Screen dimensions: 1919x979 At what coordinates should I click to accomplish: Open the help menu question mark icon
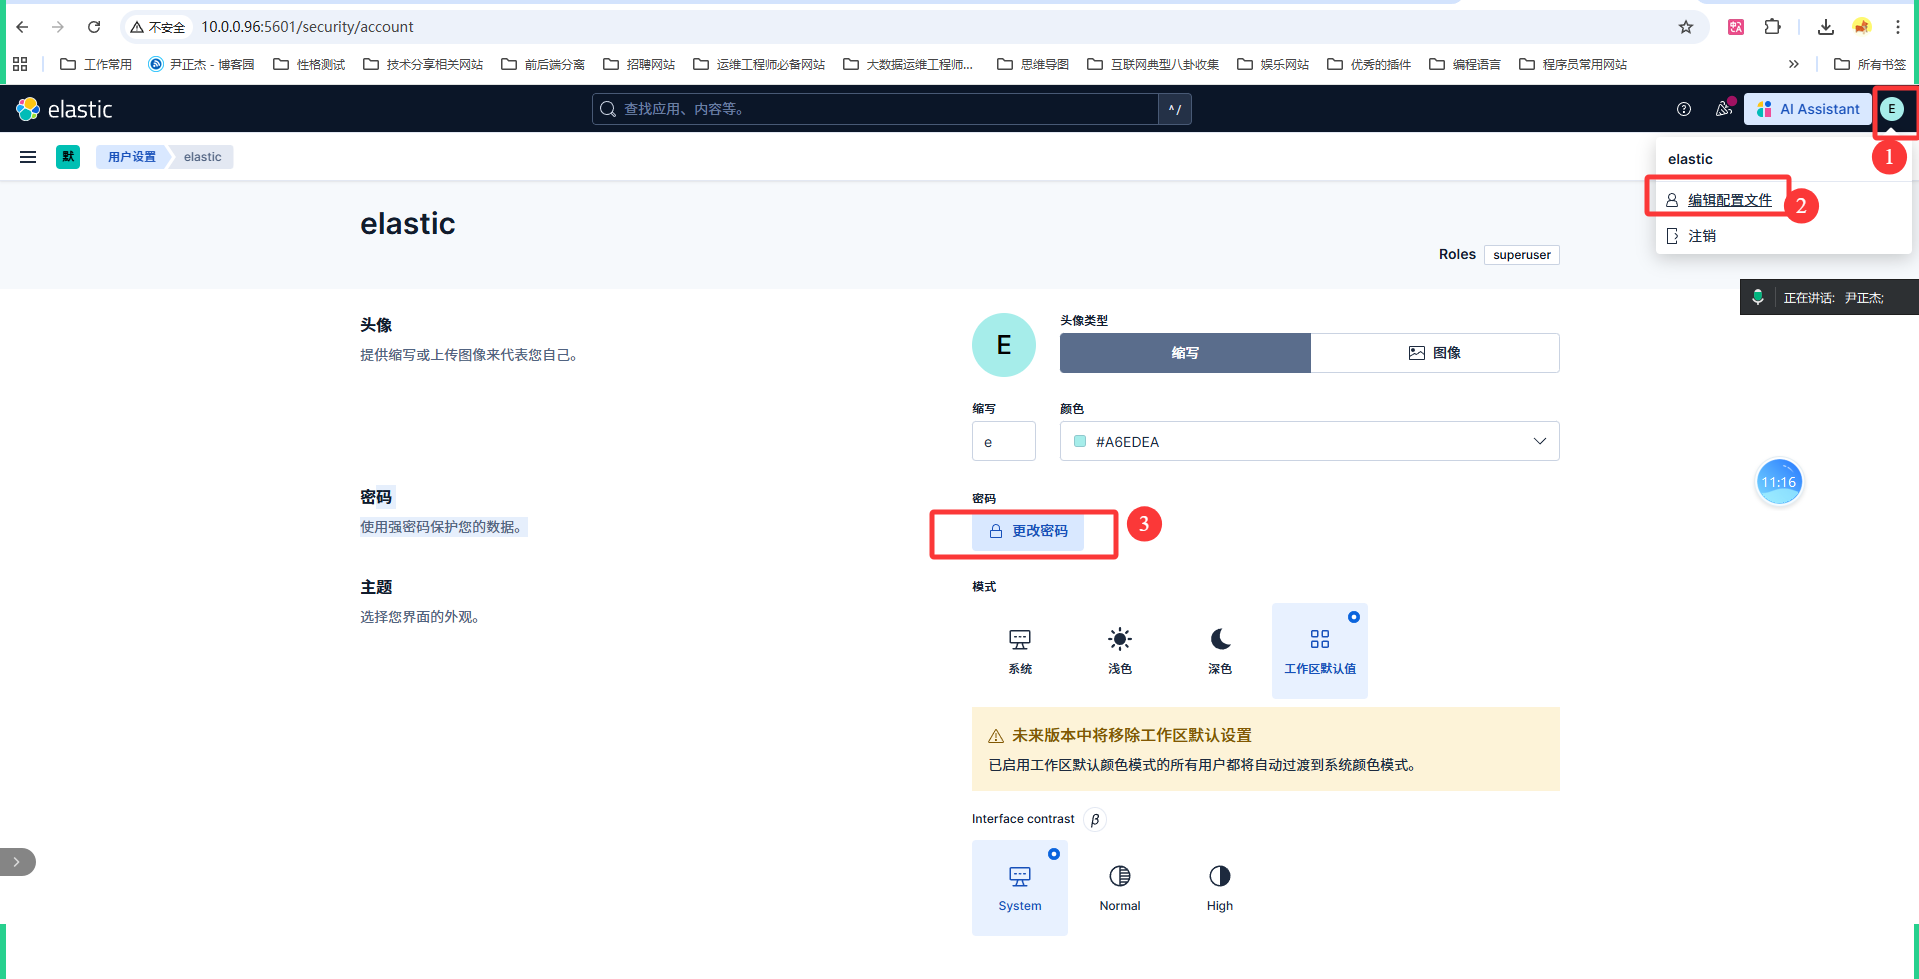tap(1684, 109)
